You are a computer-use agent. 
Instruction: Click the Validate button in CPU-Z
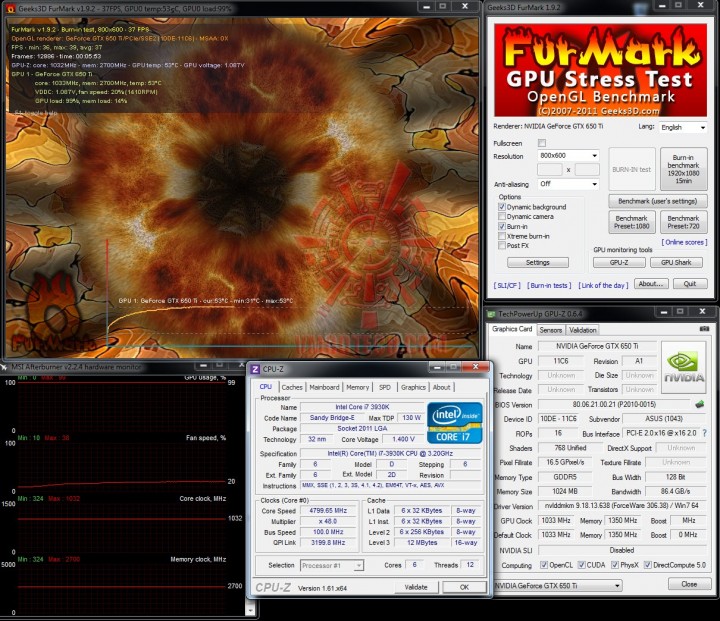(416, 587)
